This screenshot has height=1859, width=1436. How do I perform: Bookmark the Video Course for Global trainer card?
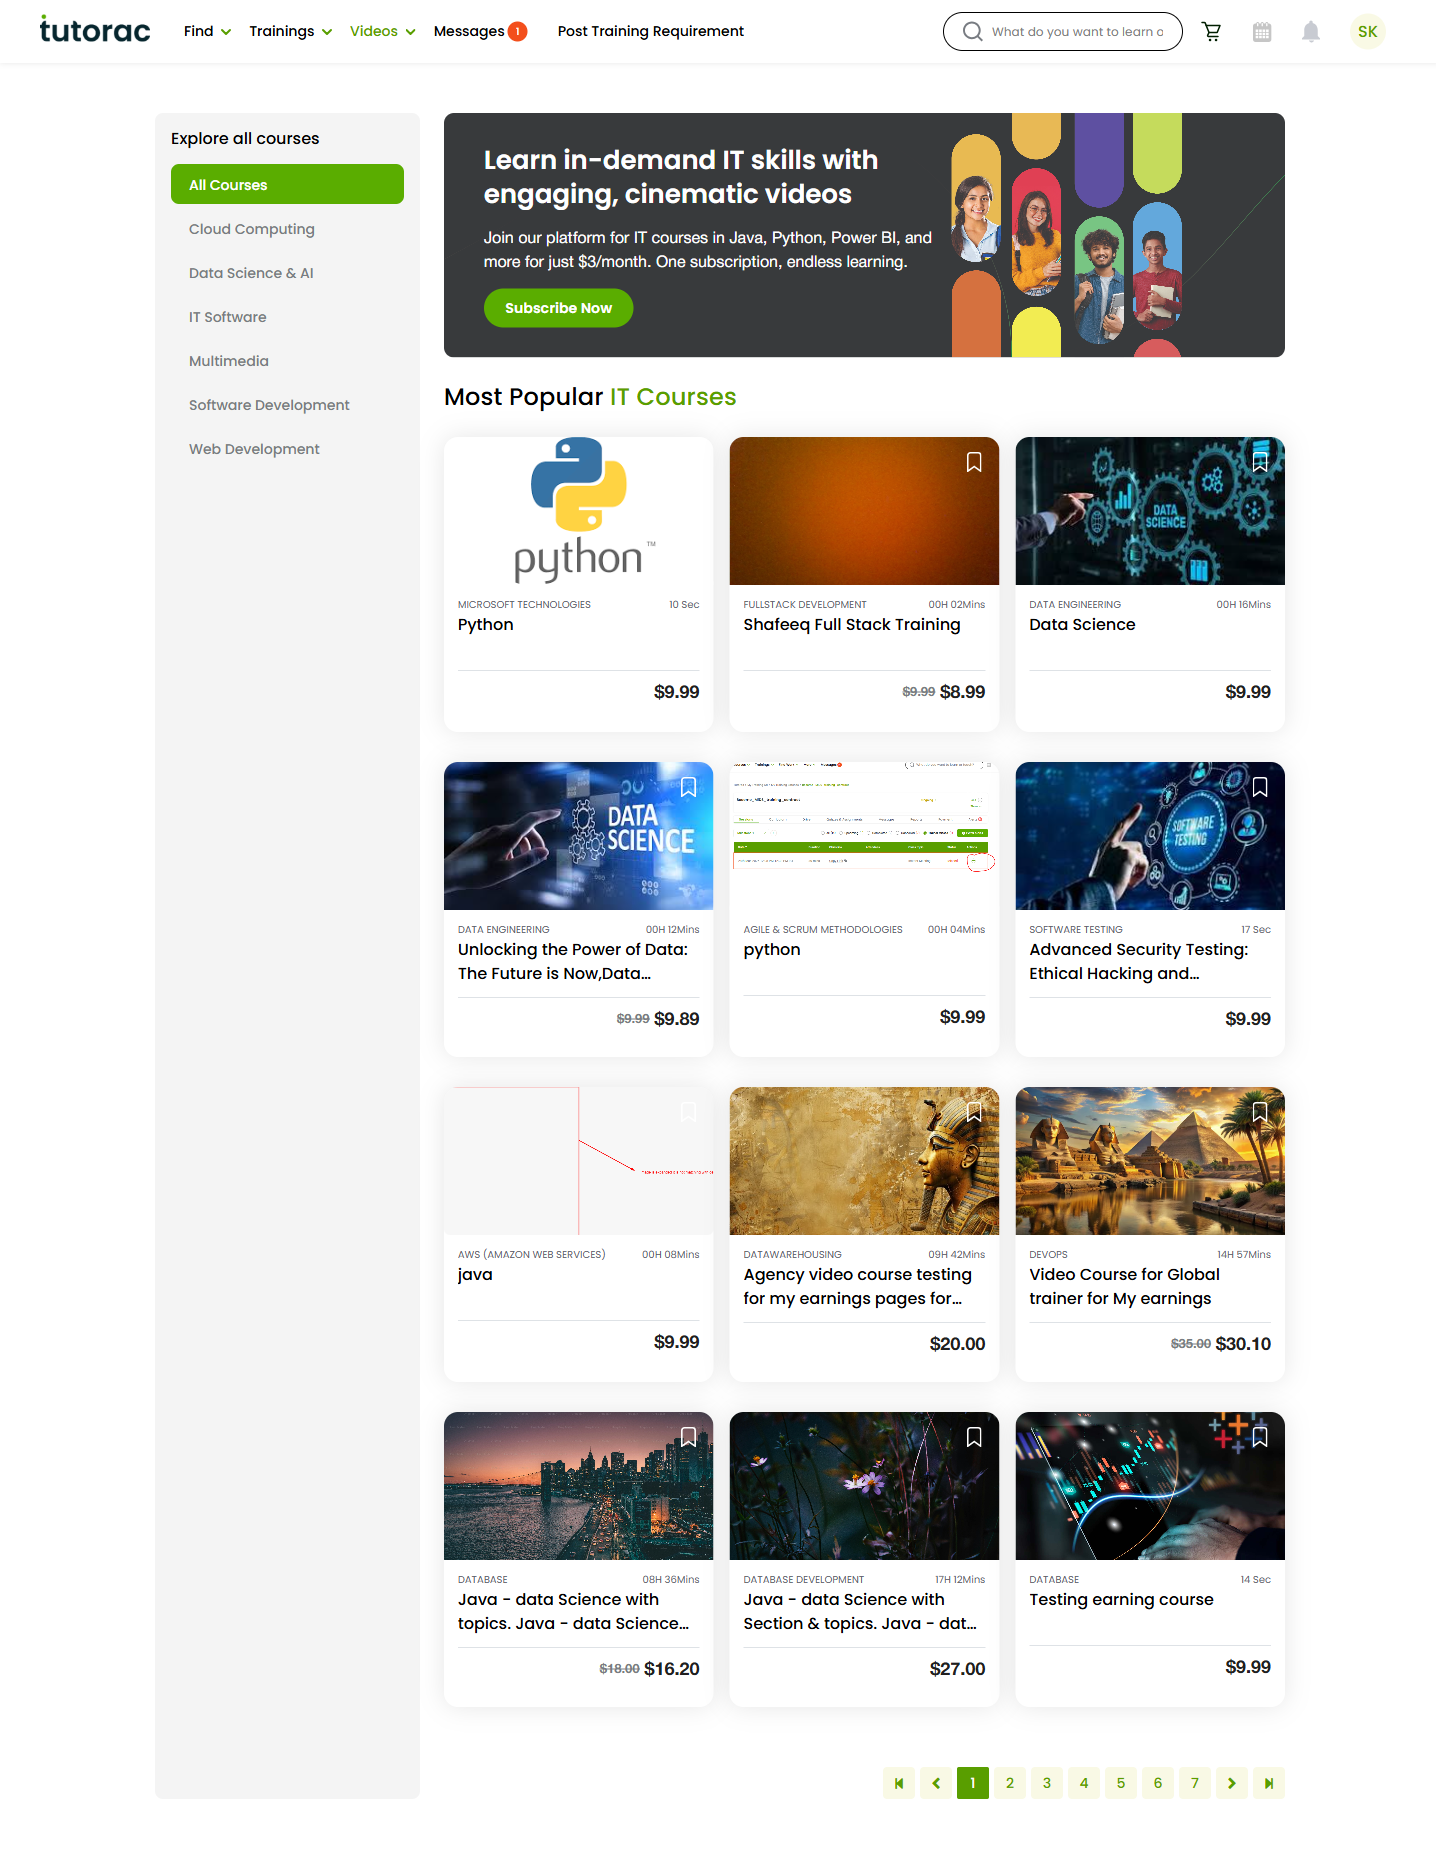pos(1260,1112)
